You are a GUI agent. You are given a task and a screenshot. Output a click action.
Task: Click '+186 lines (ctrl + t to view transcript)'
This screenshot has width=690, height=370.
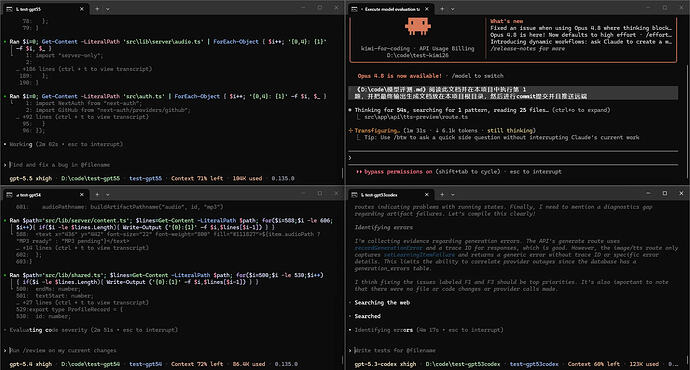pyautogui.click(x=87, y=69)
